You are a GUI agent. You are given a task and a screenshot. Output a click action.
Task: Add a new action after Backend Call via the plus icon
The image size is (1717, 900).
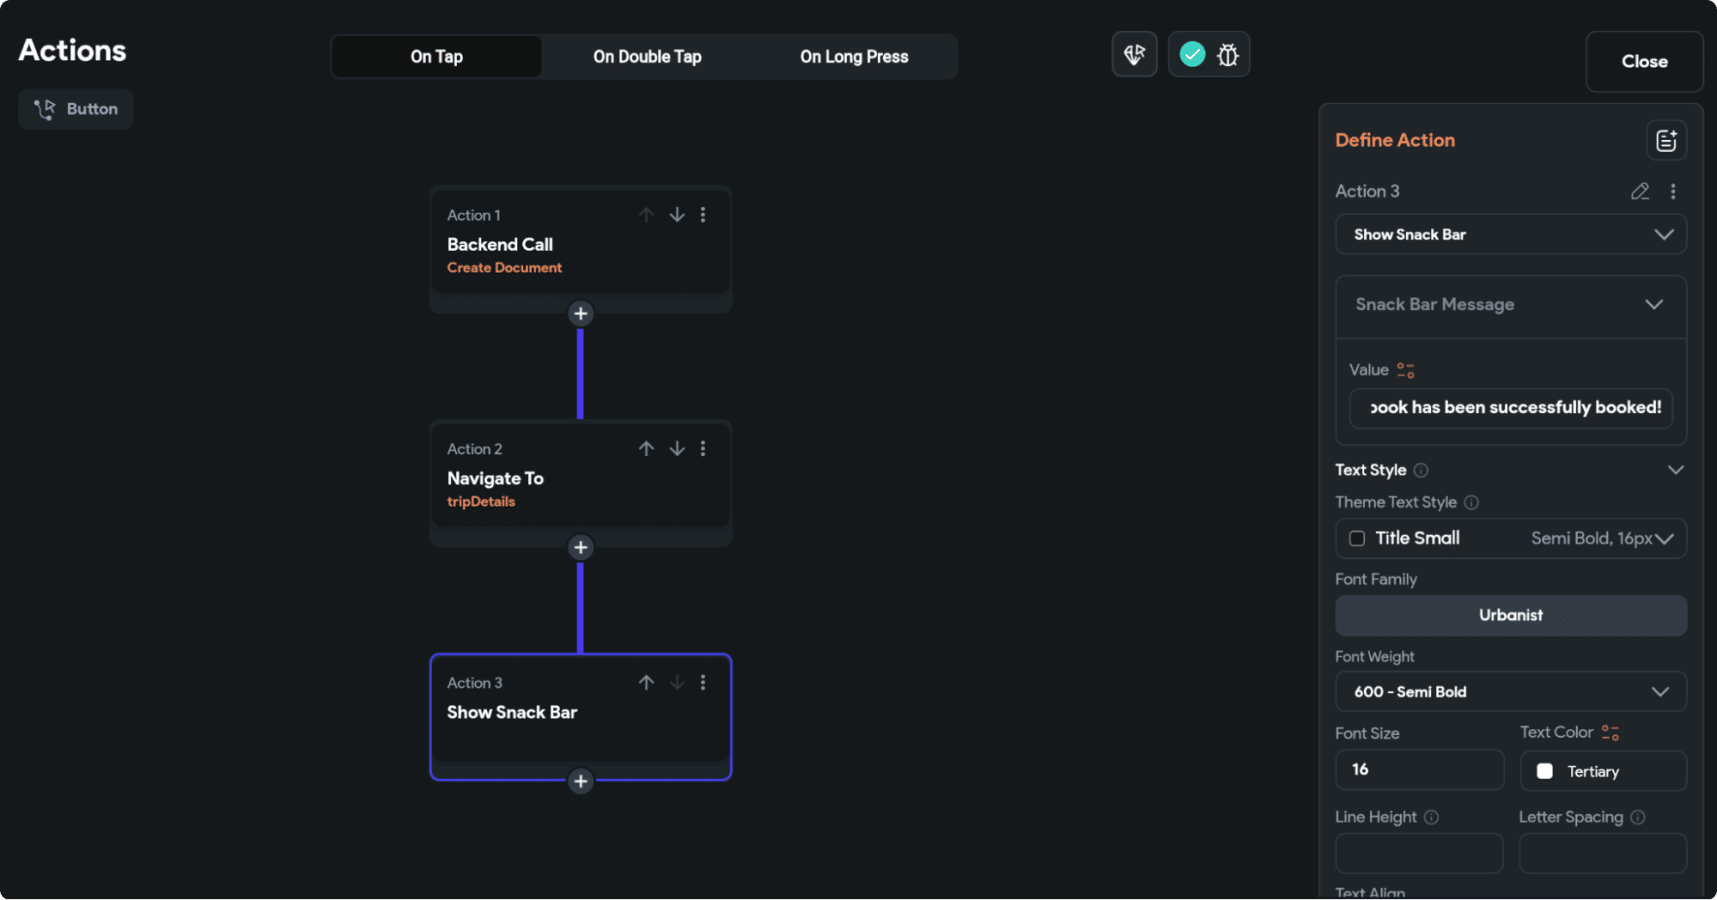580,313
